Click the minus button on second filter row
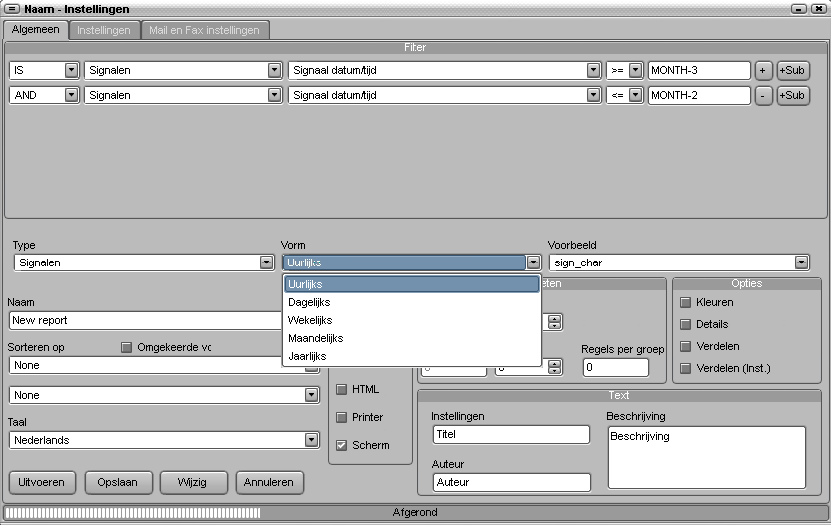 (763, 95)
